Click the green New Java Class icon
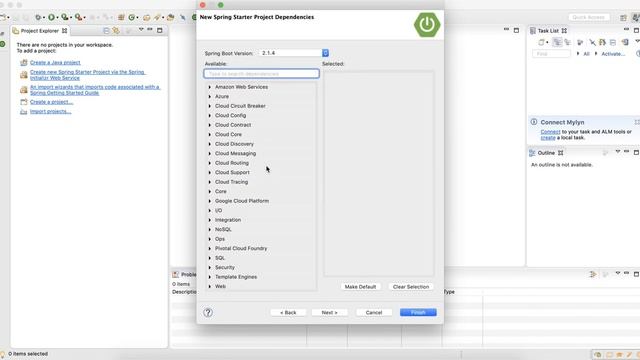This screenshot has height=360, width=640. click(132, 17)
